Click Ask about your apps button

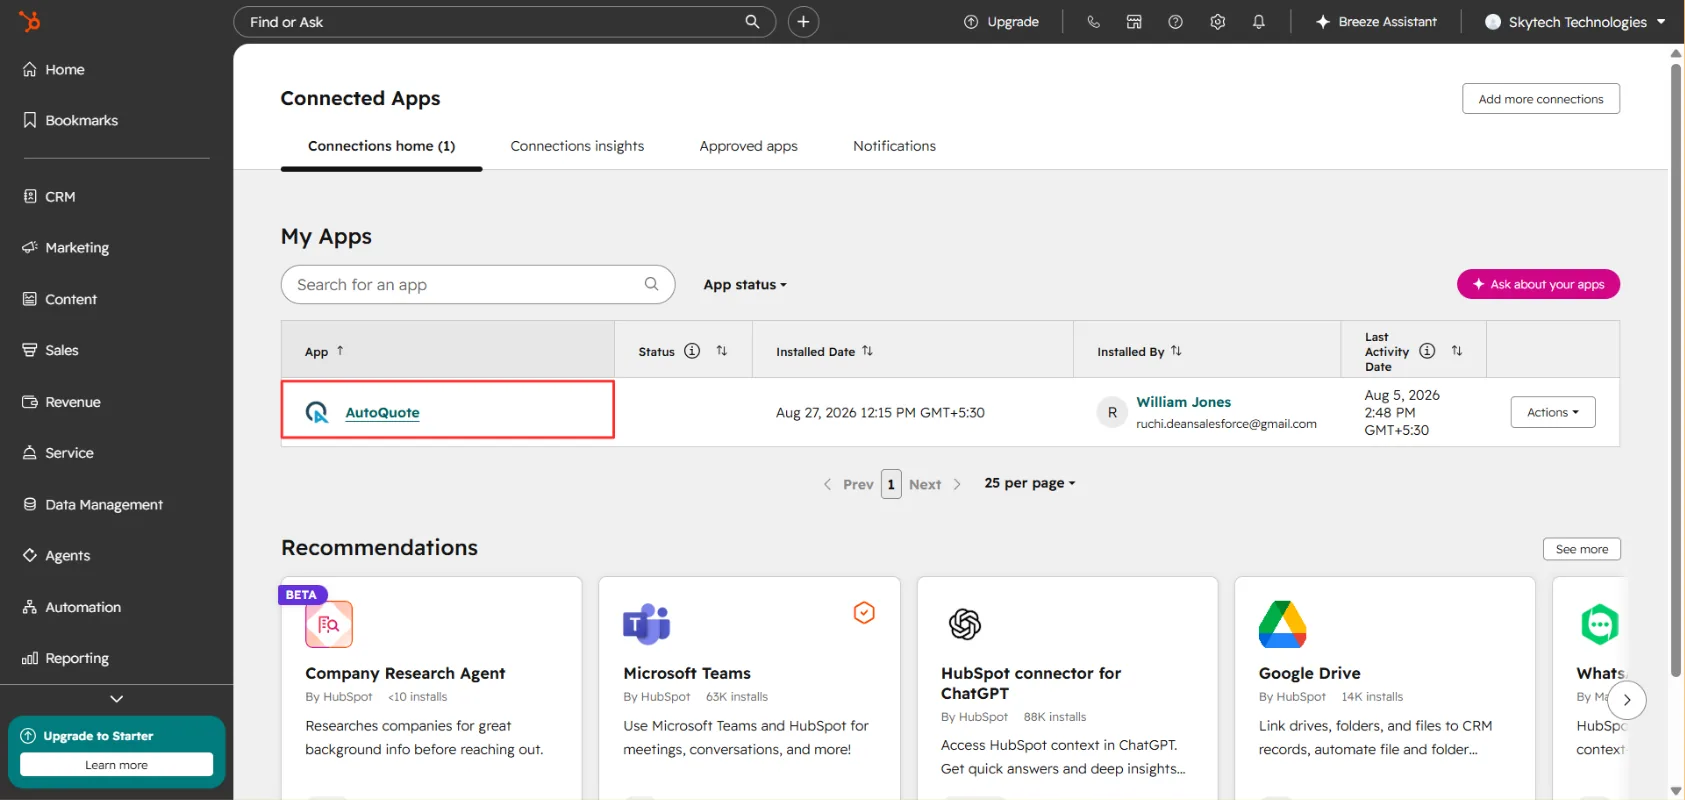click(x=1538, y=284)
